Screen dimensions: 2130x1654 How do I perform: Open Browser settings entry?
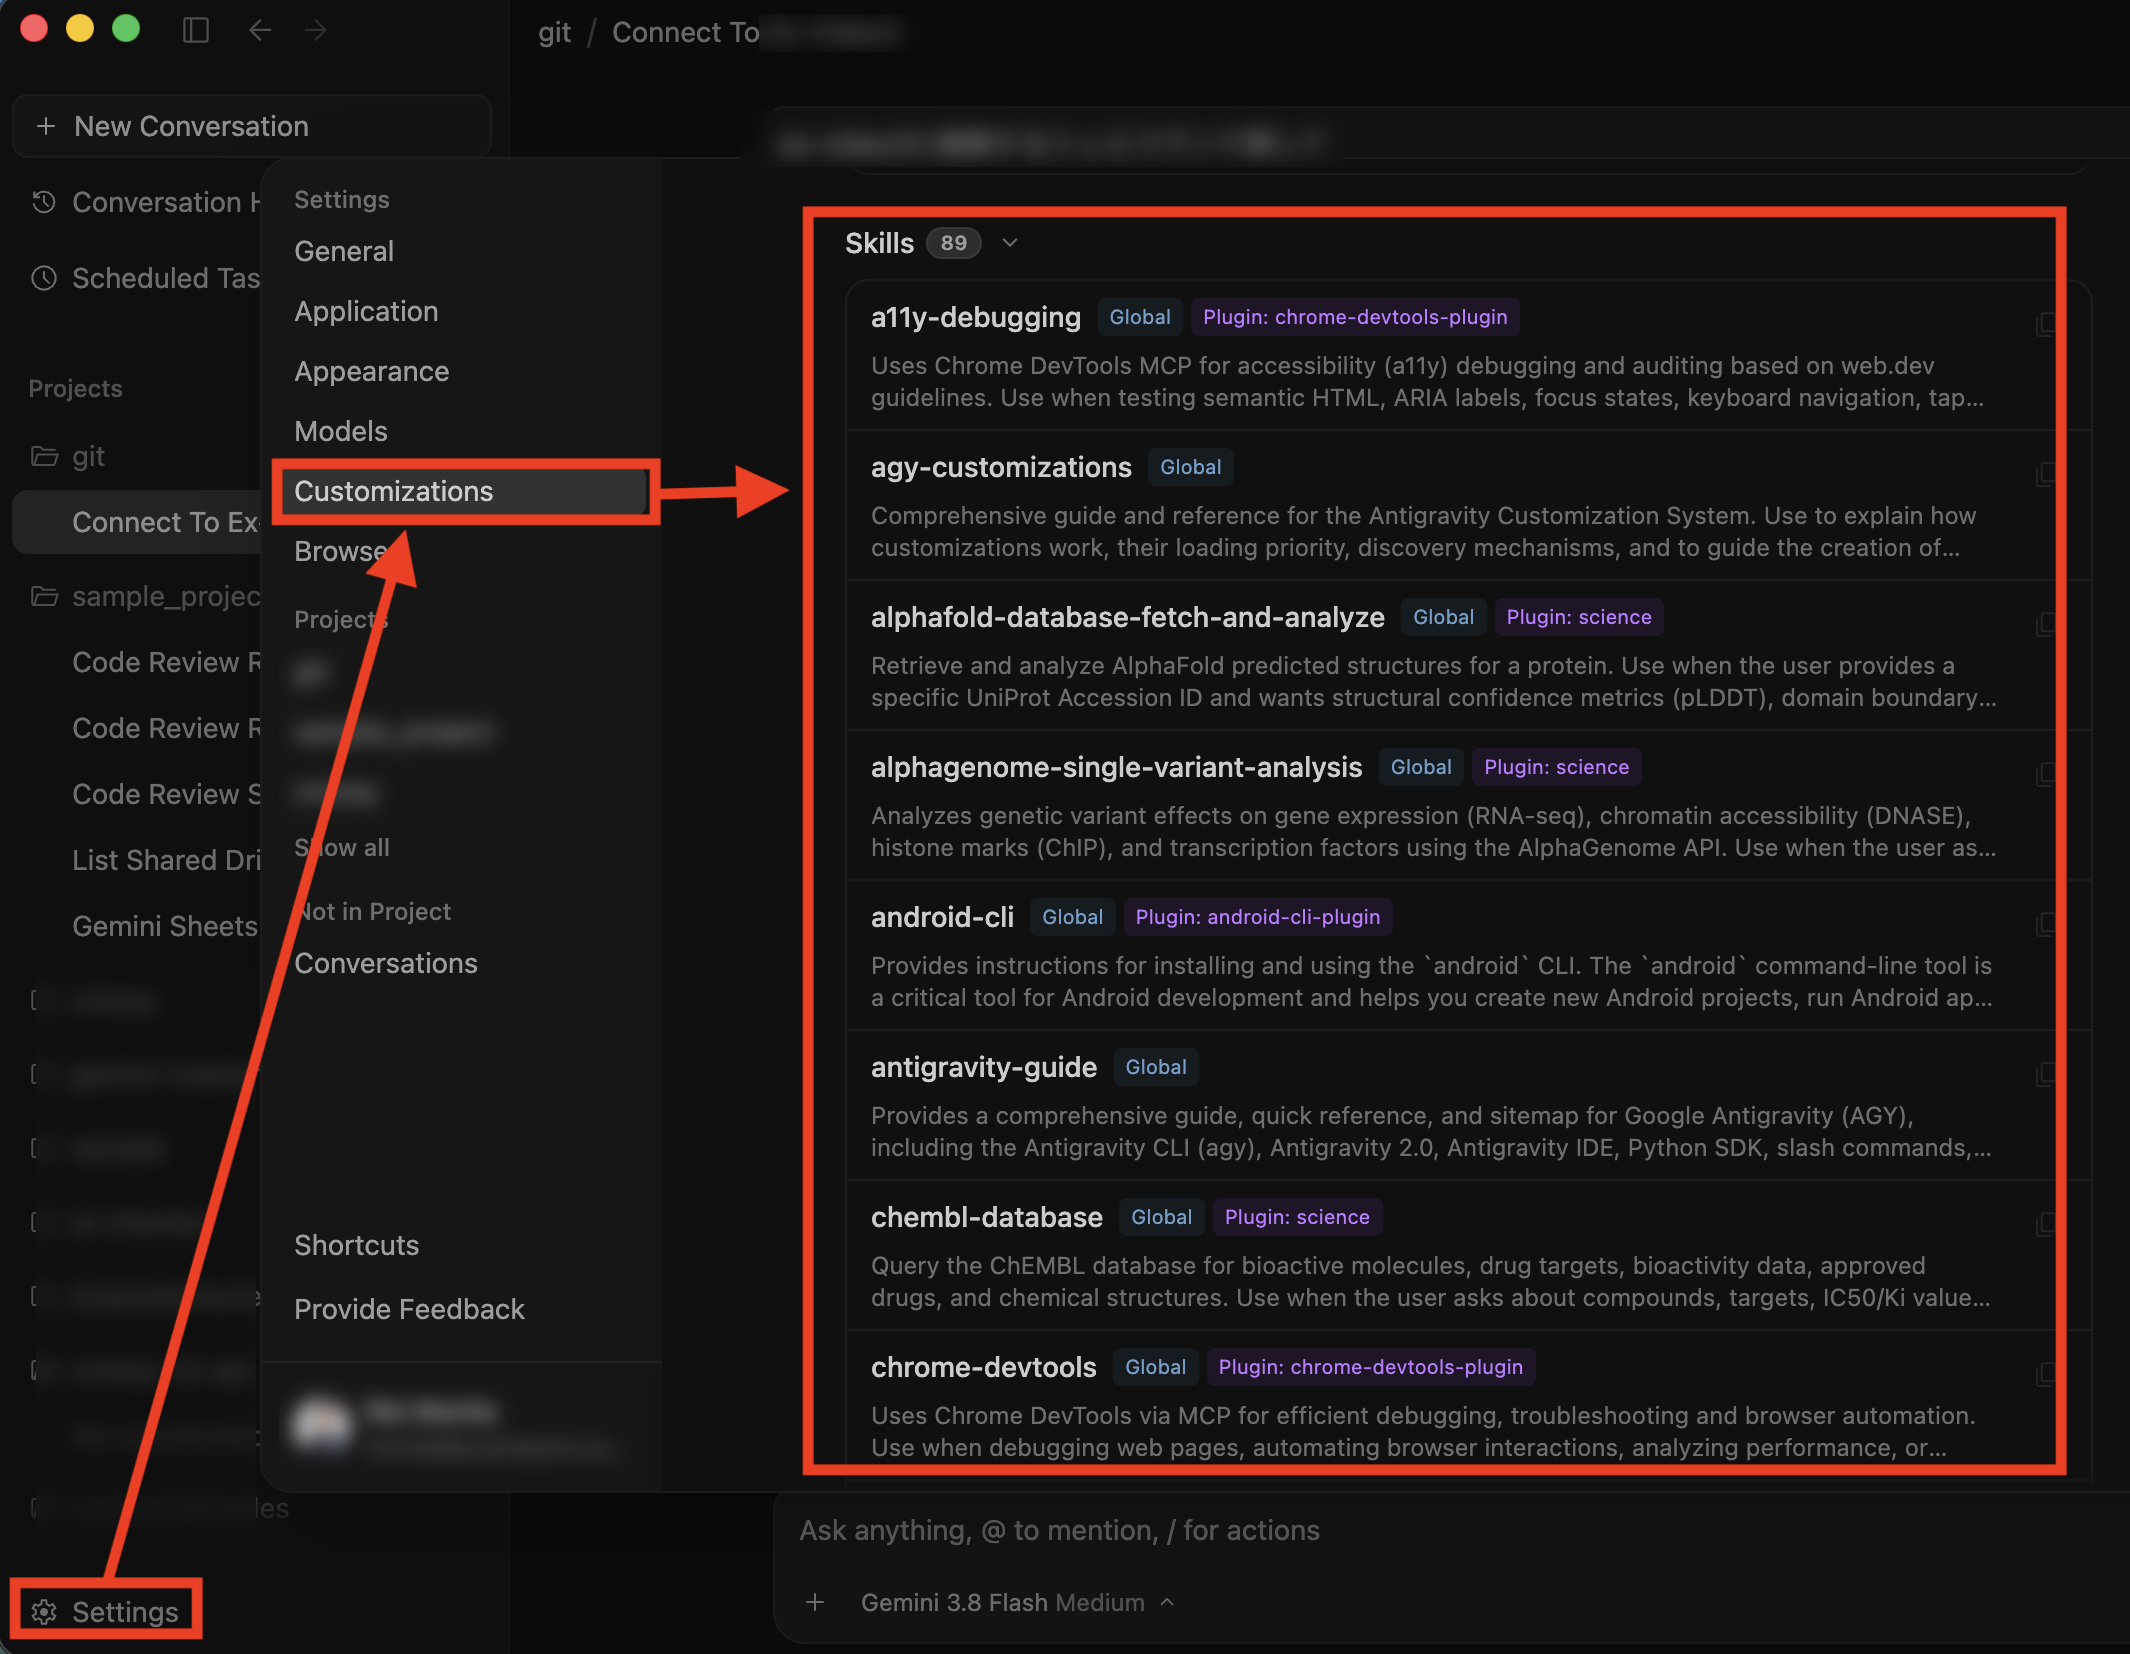(341, 551)
